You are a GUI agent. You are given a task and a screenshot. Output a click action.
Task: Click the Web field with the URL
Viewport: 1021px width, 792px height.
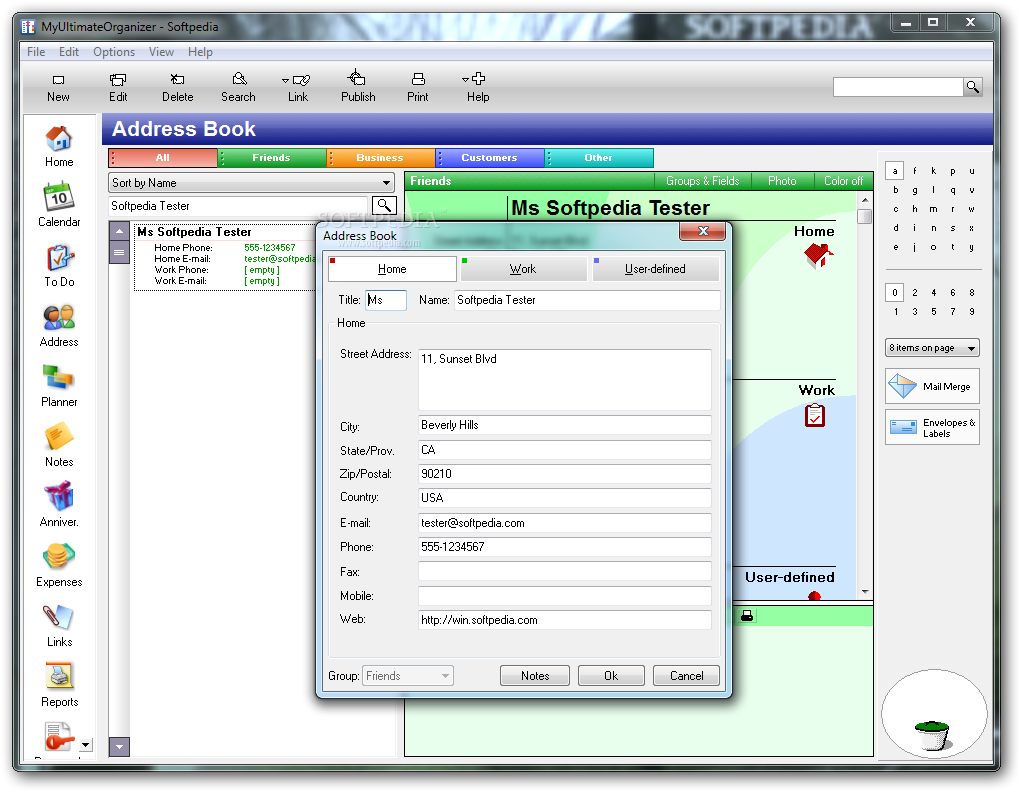(565, 620)
